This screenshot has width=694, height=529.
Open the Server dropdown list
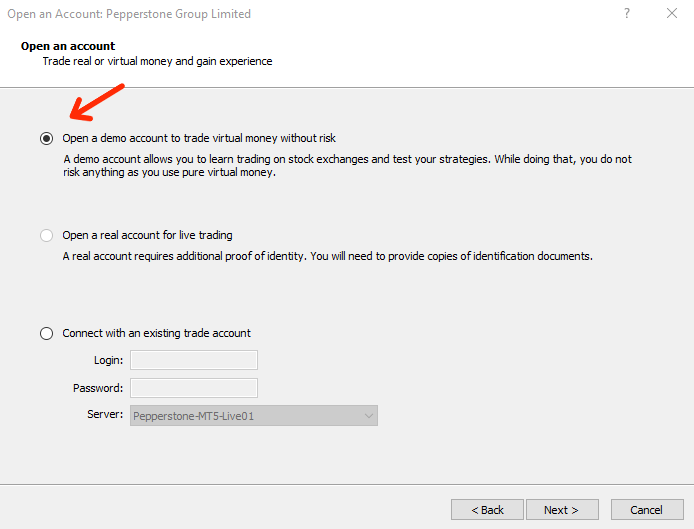point(253,415)
